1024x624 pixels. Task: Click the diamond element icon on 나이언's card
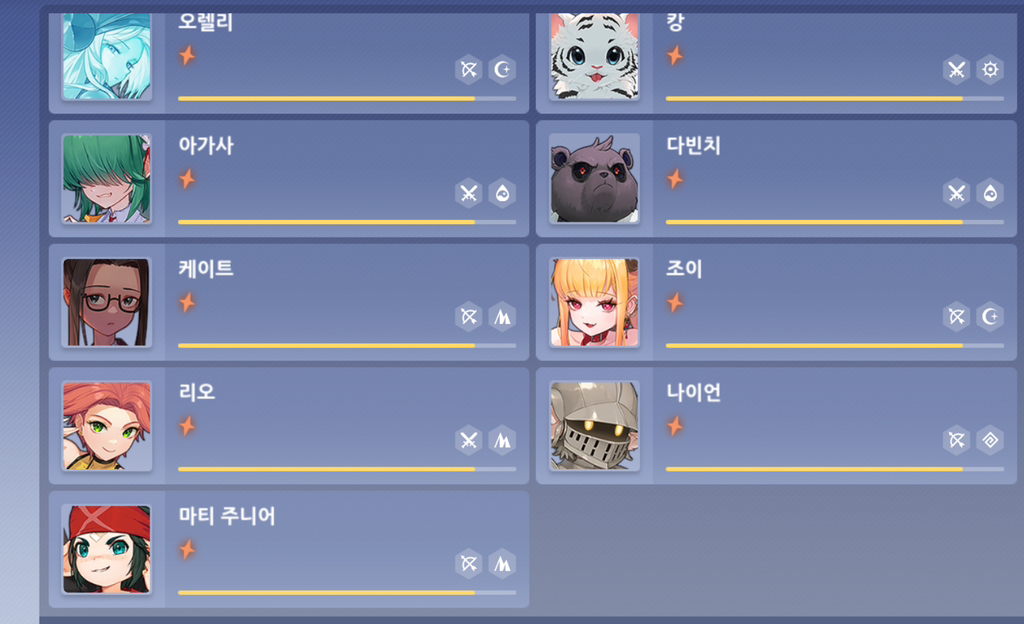pos(990,440)
